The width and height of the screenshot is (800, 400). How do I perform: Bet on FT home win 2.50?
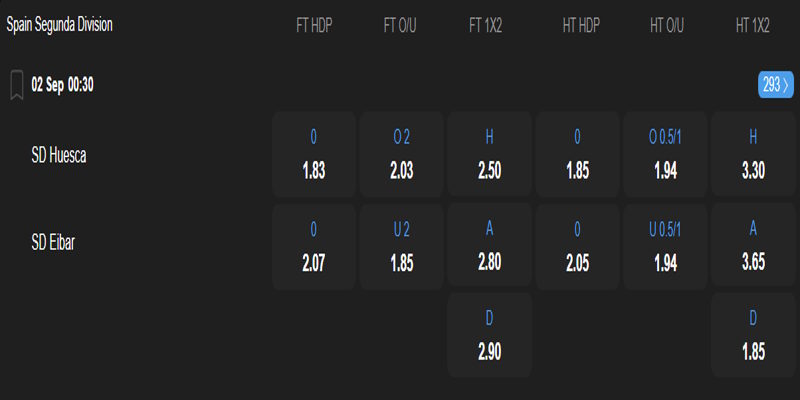click(x=490, y=155)
